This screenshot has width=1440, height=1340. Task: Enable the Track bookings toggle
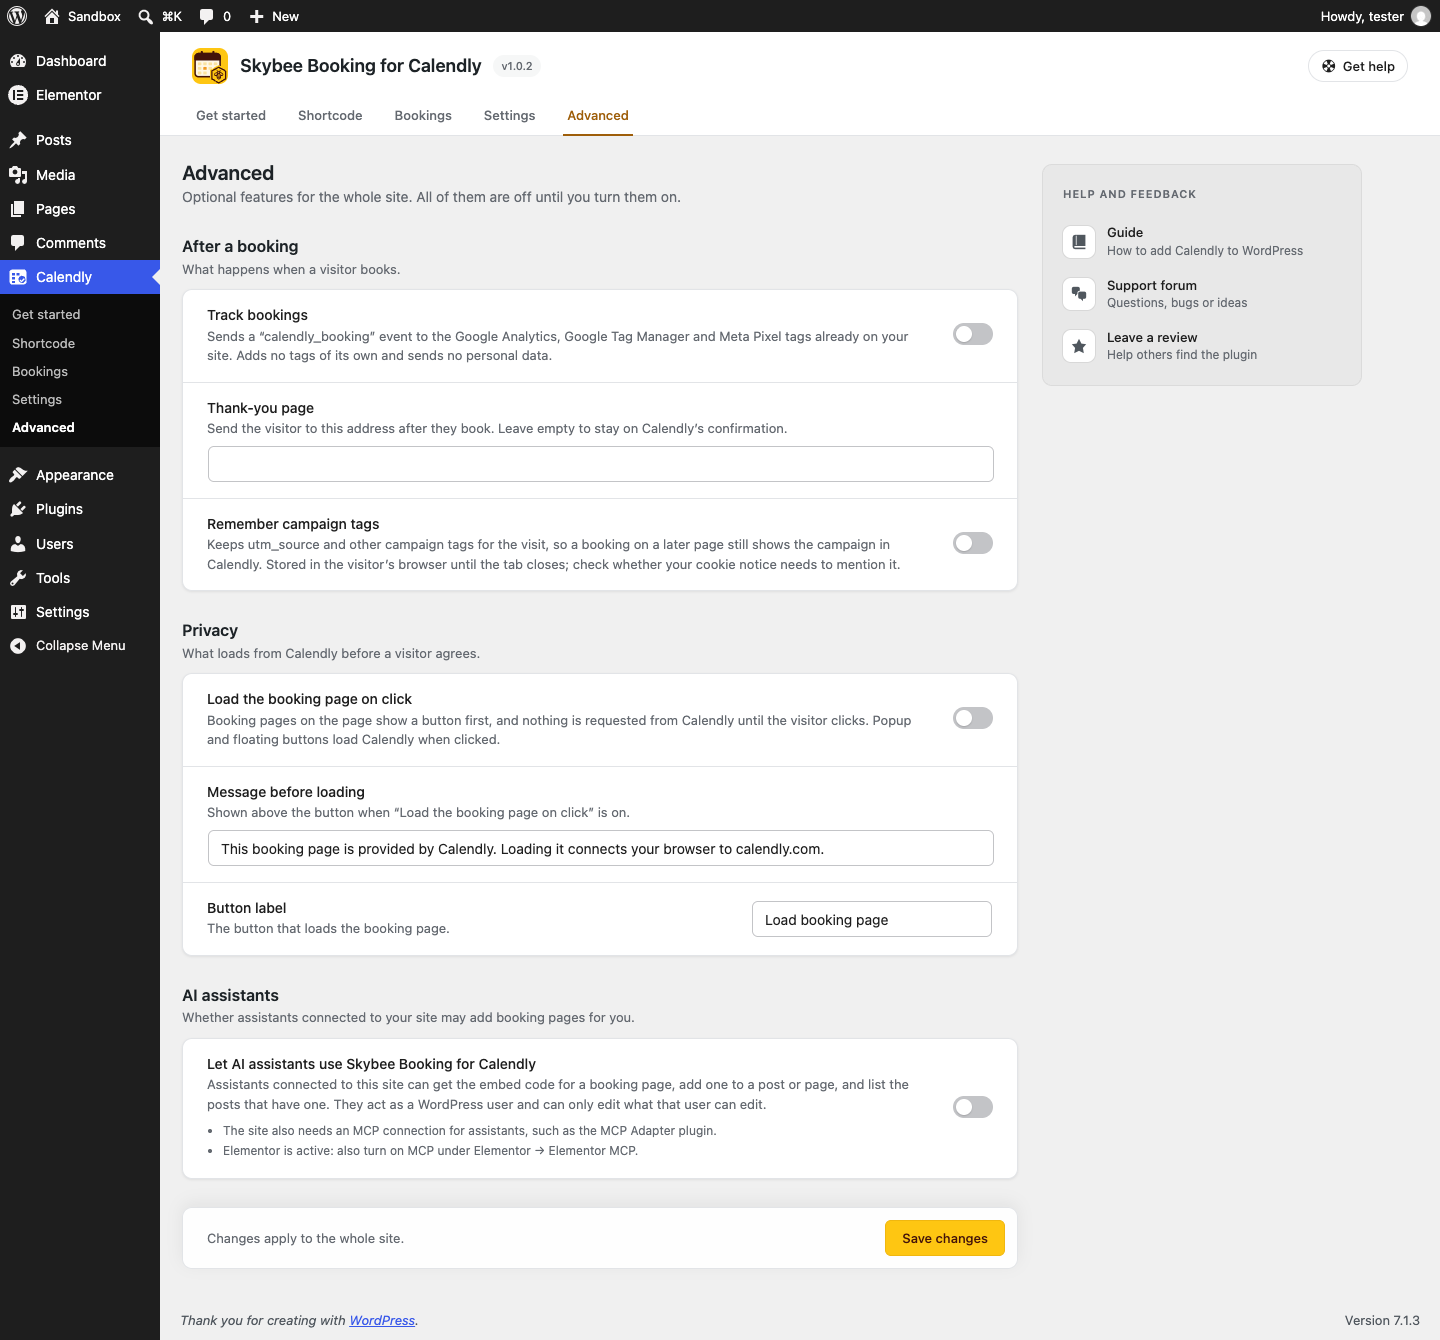pos(973,334)
